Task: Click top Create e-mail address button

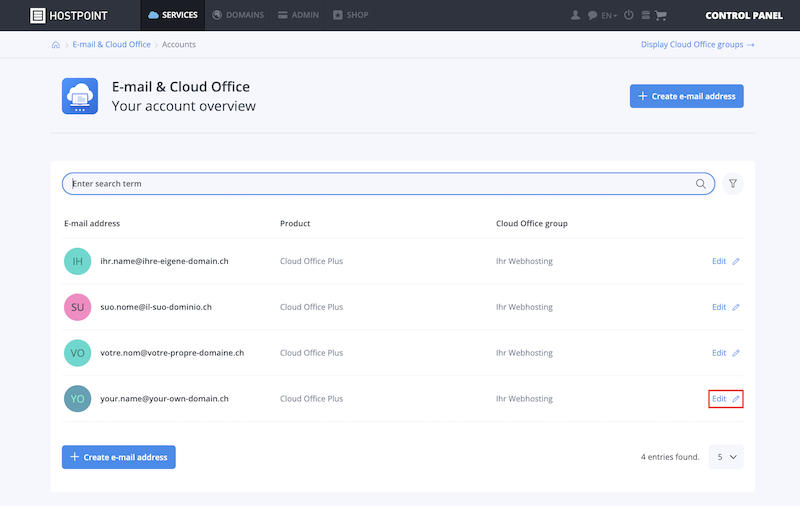Action: [x=686, y=96]
